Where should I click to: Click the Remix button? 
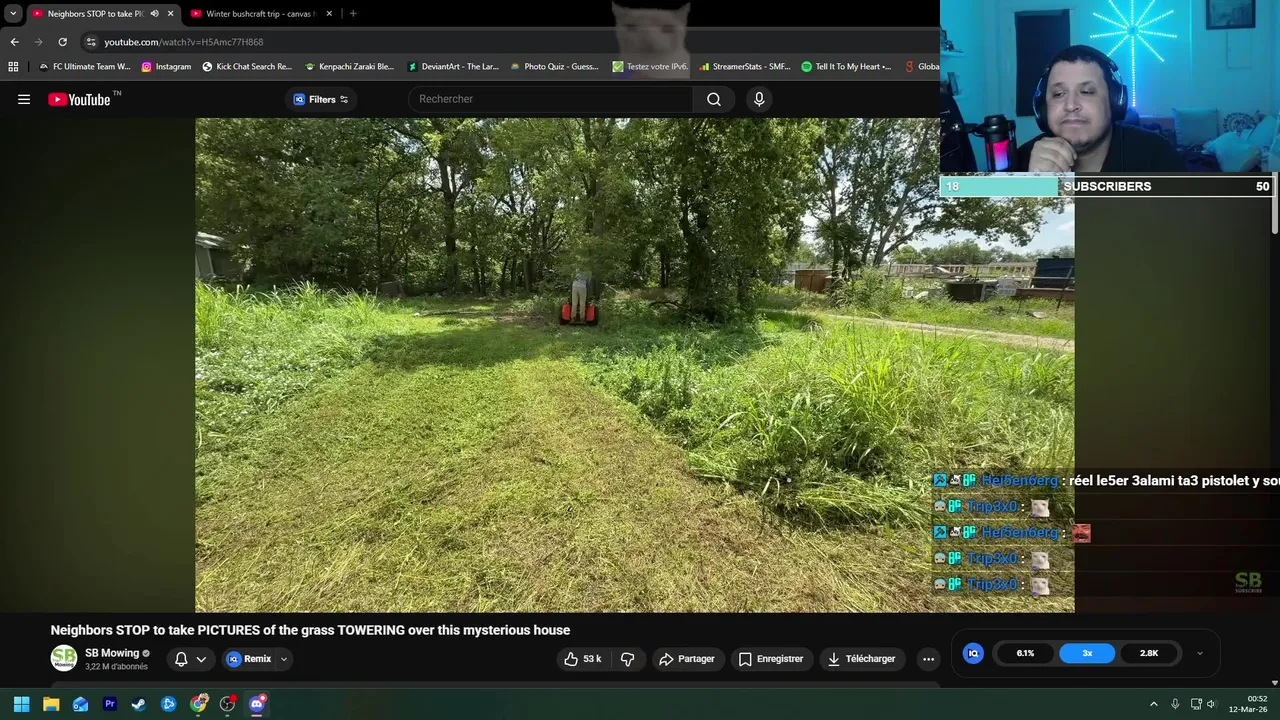click(248, 659)
